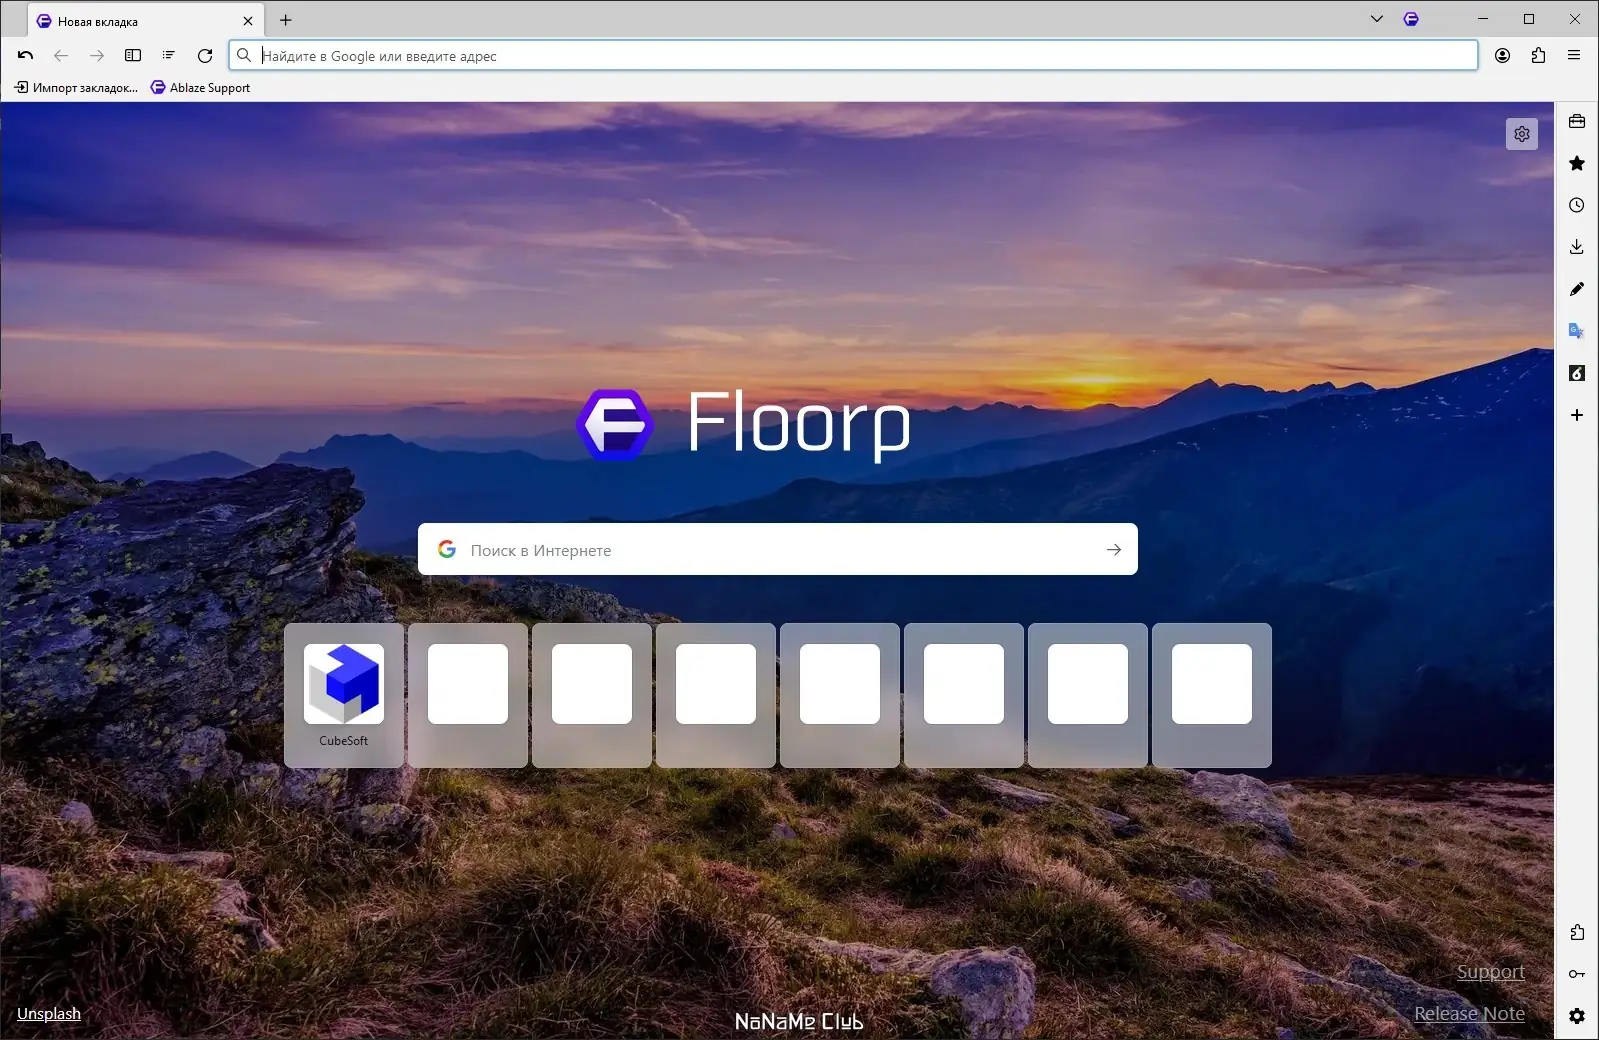This screenshot has height=1040, width=1599.
Task: Focus the address bar field
Action: coord(853,56)
